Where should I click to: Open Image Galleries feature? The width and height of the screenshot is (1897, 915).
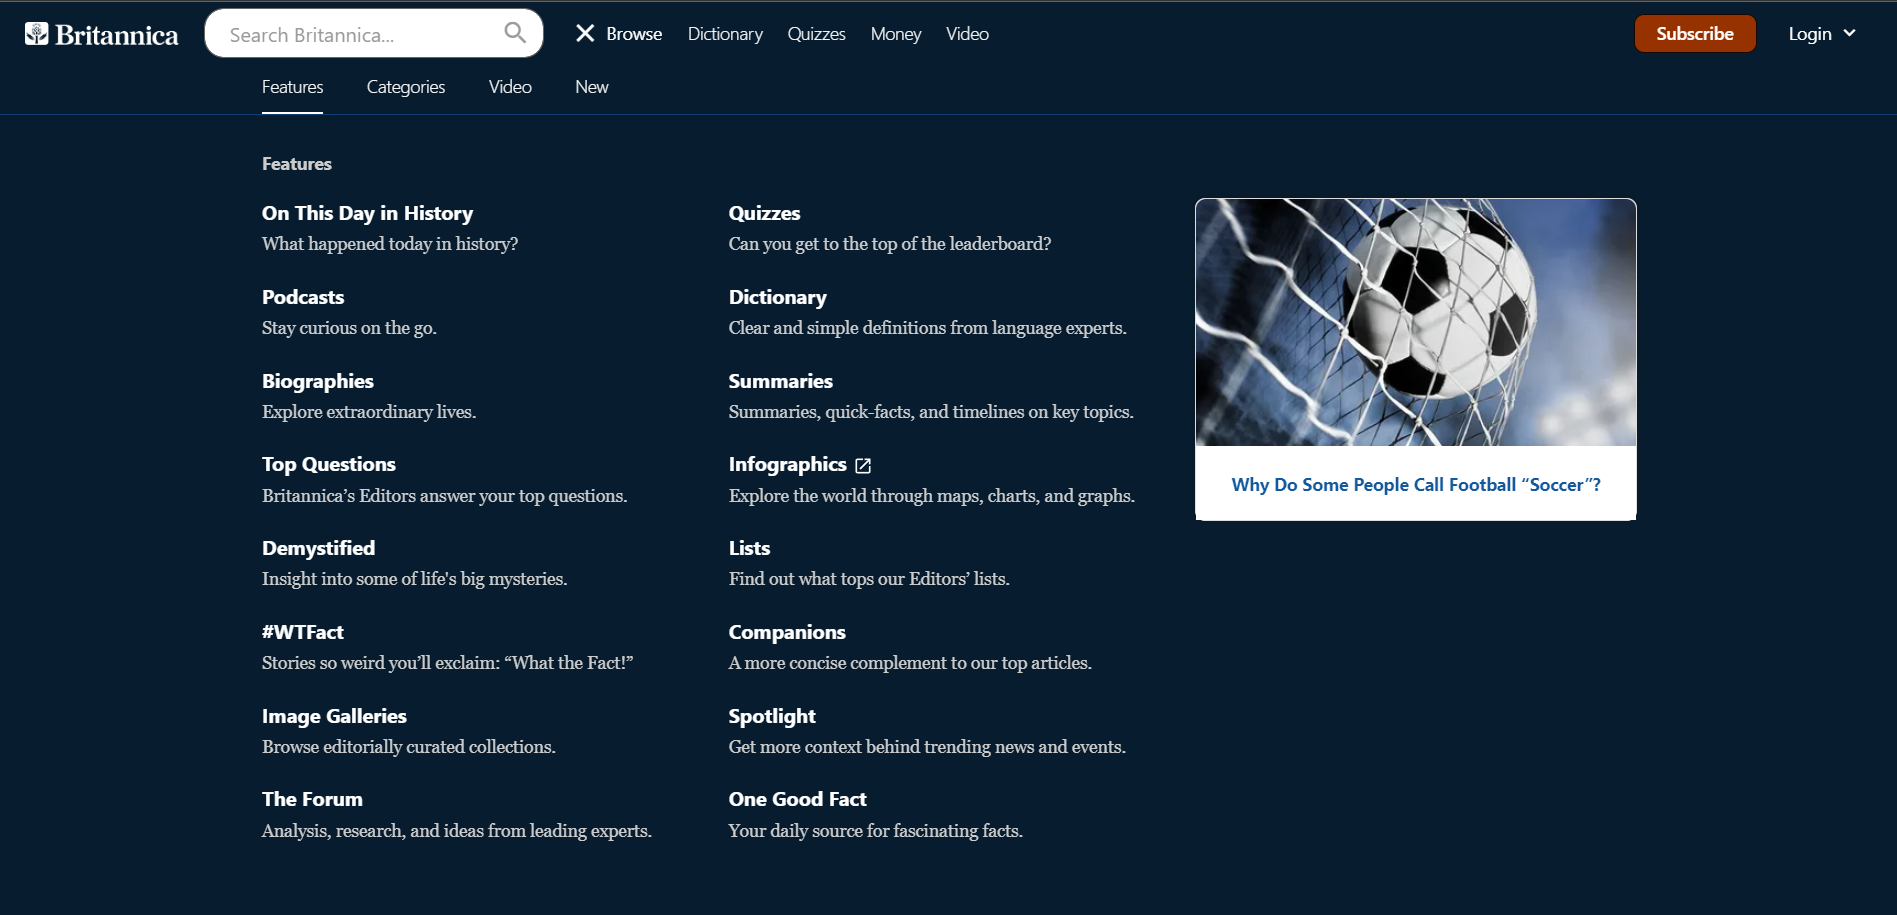pos(334,716)
